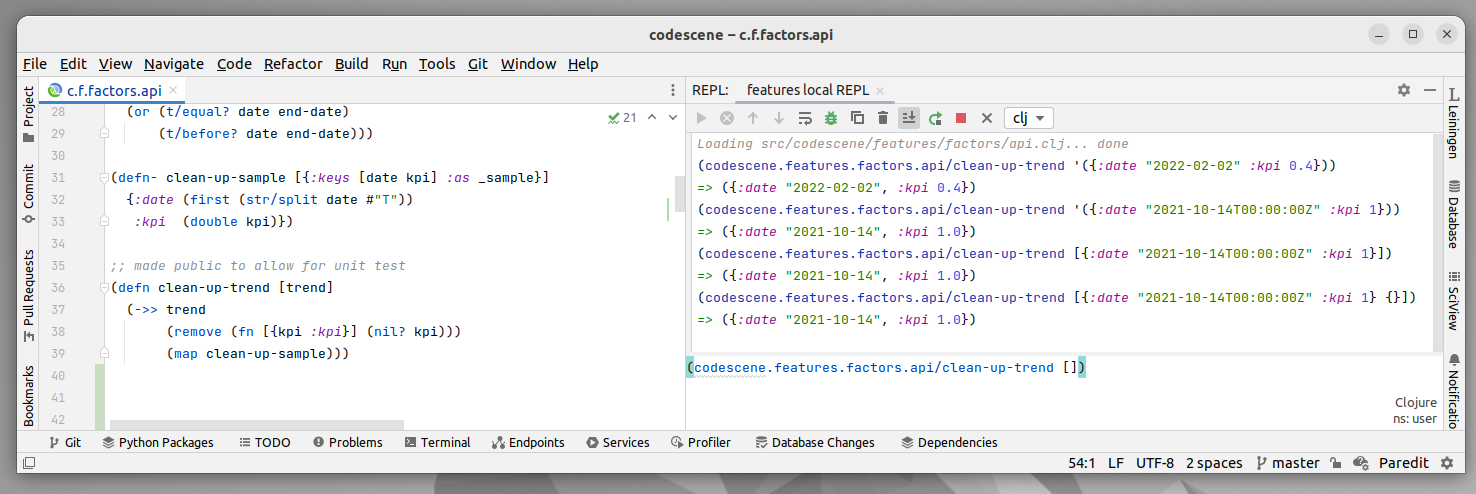Screen dimensions: 1476x494
Task: Change LF line separator in status bar
Action: pyautogui.click(x=1116, y=463)
